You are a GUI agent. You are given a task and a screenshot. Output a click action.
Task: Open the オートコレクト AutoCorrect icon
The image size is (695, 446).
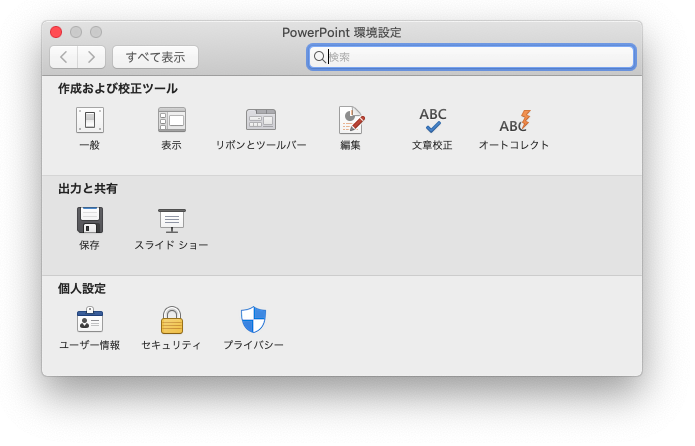[x=515, y=121]
